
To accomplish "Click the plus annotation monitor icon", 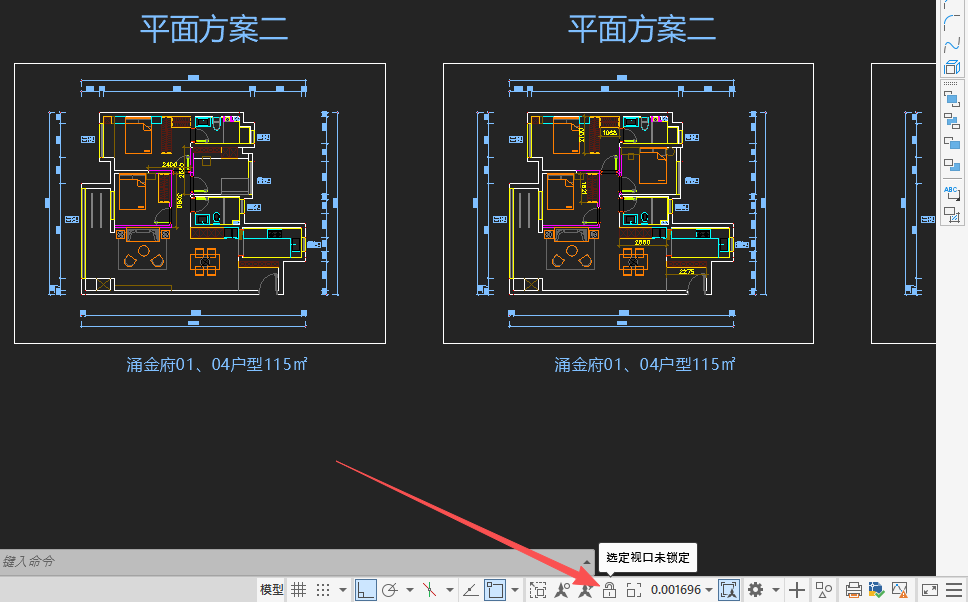I will tap(797, 590).
